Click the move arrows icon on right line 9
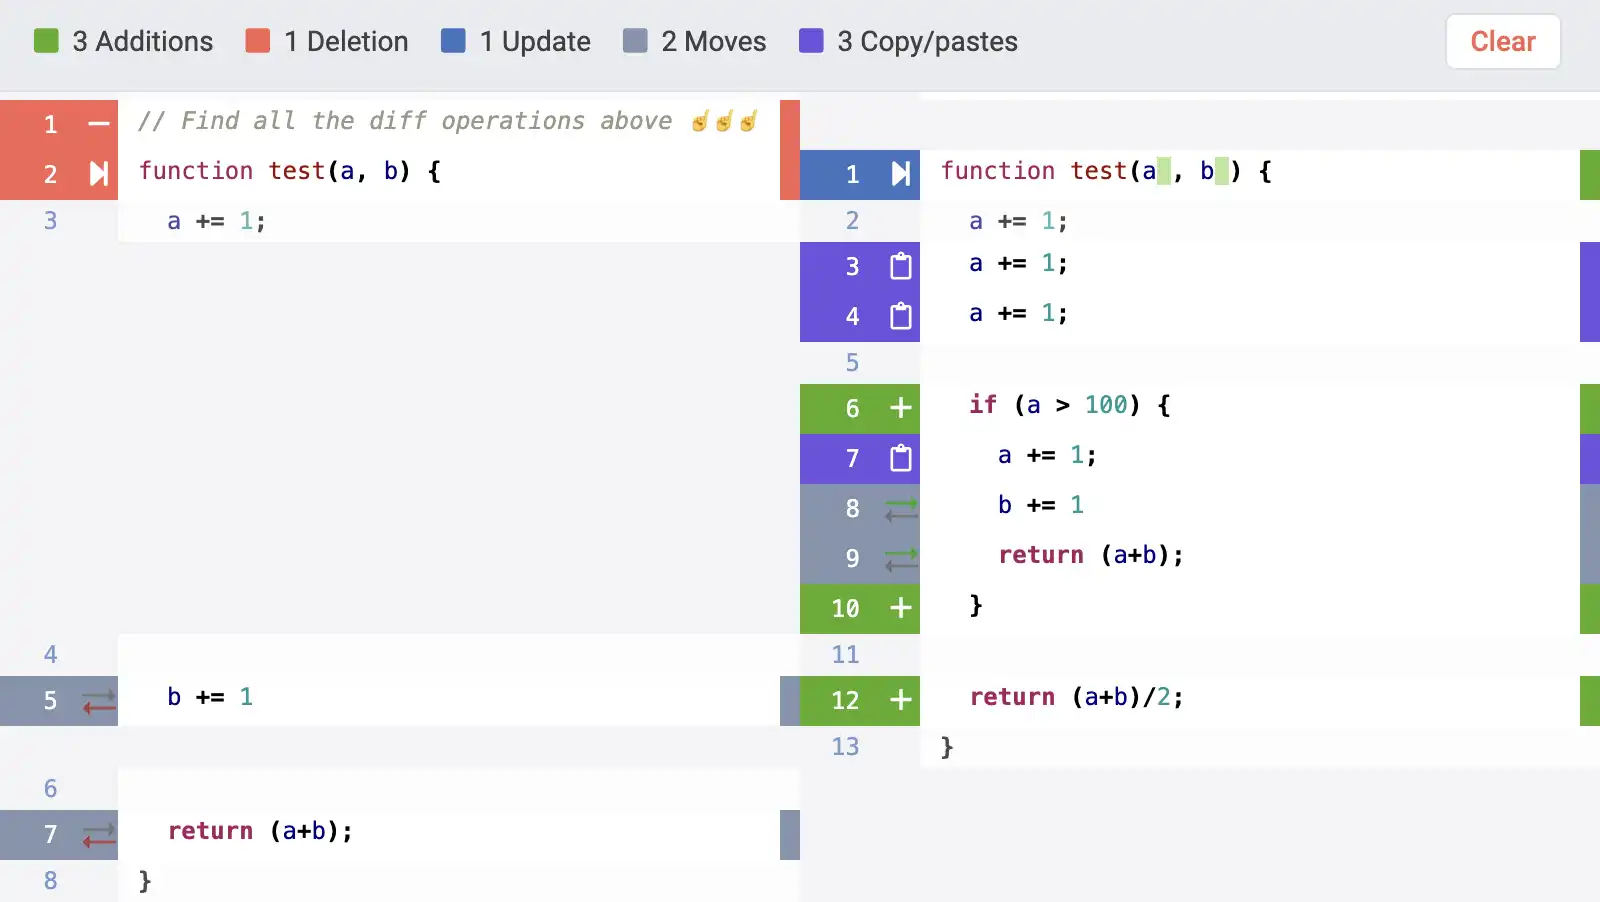The width and height of the screenshot is (1600, 902). [900, 559]
